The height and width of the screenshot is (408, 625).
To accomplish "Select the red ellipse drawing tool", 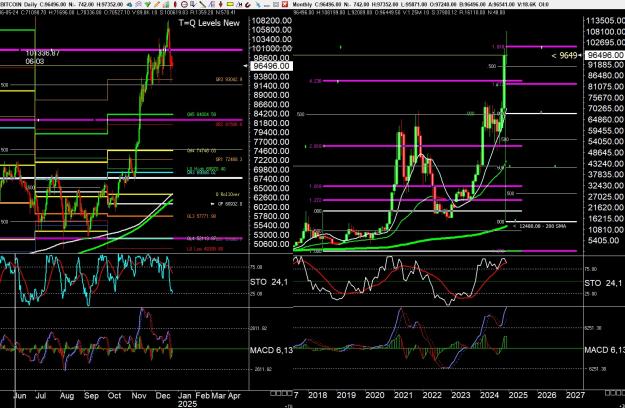I will pos(175,4).
